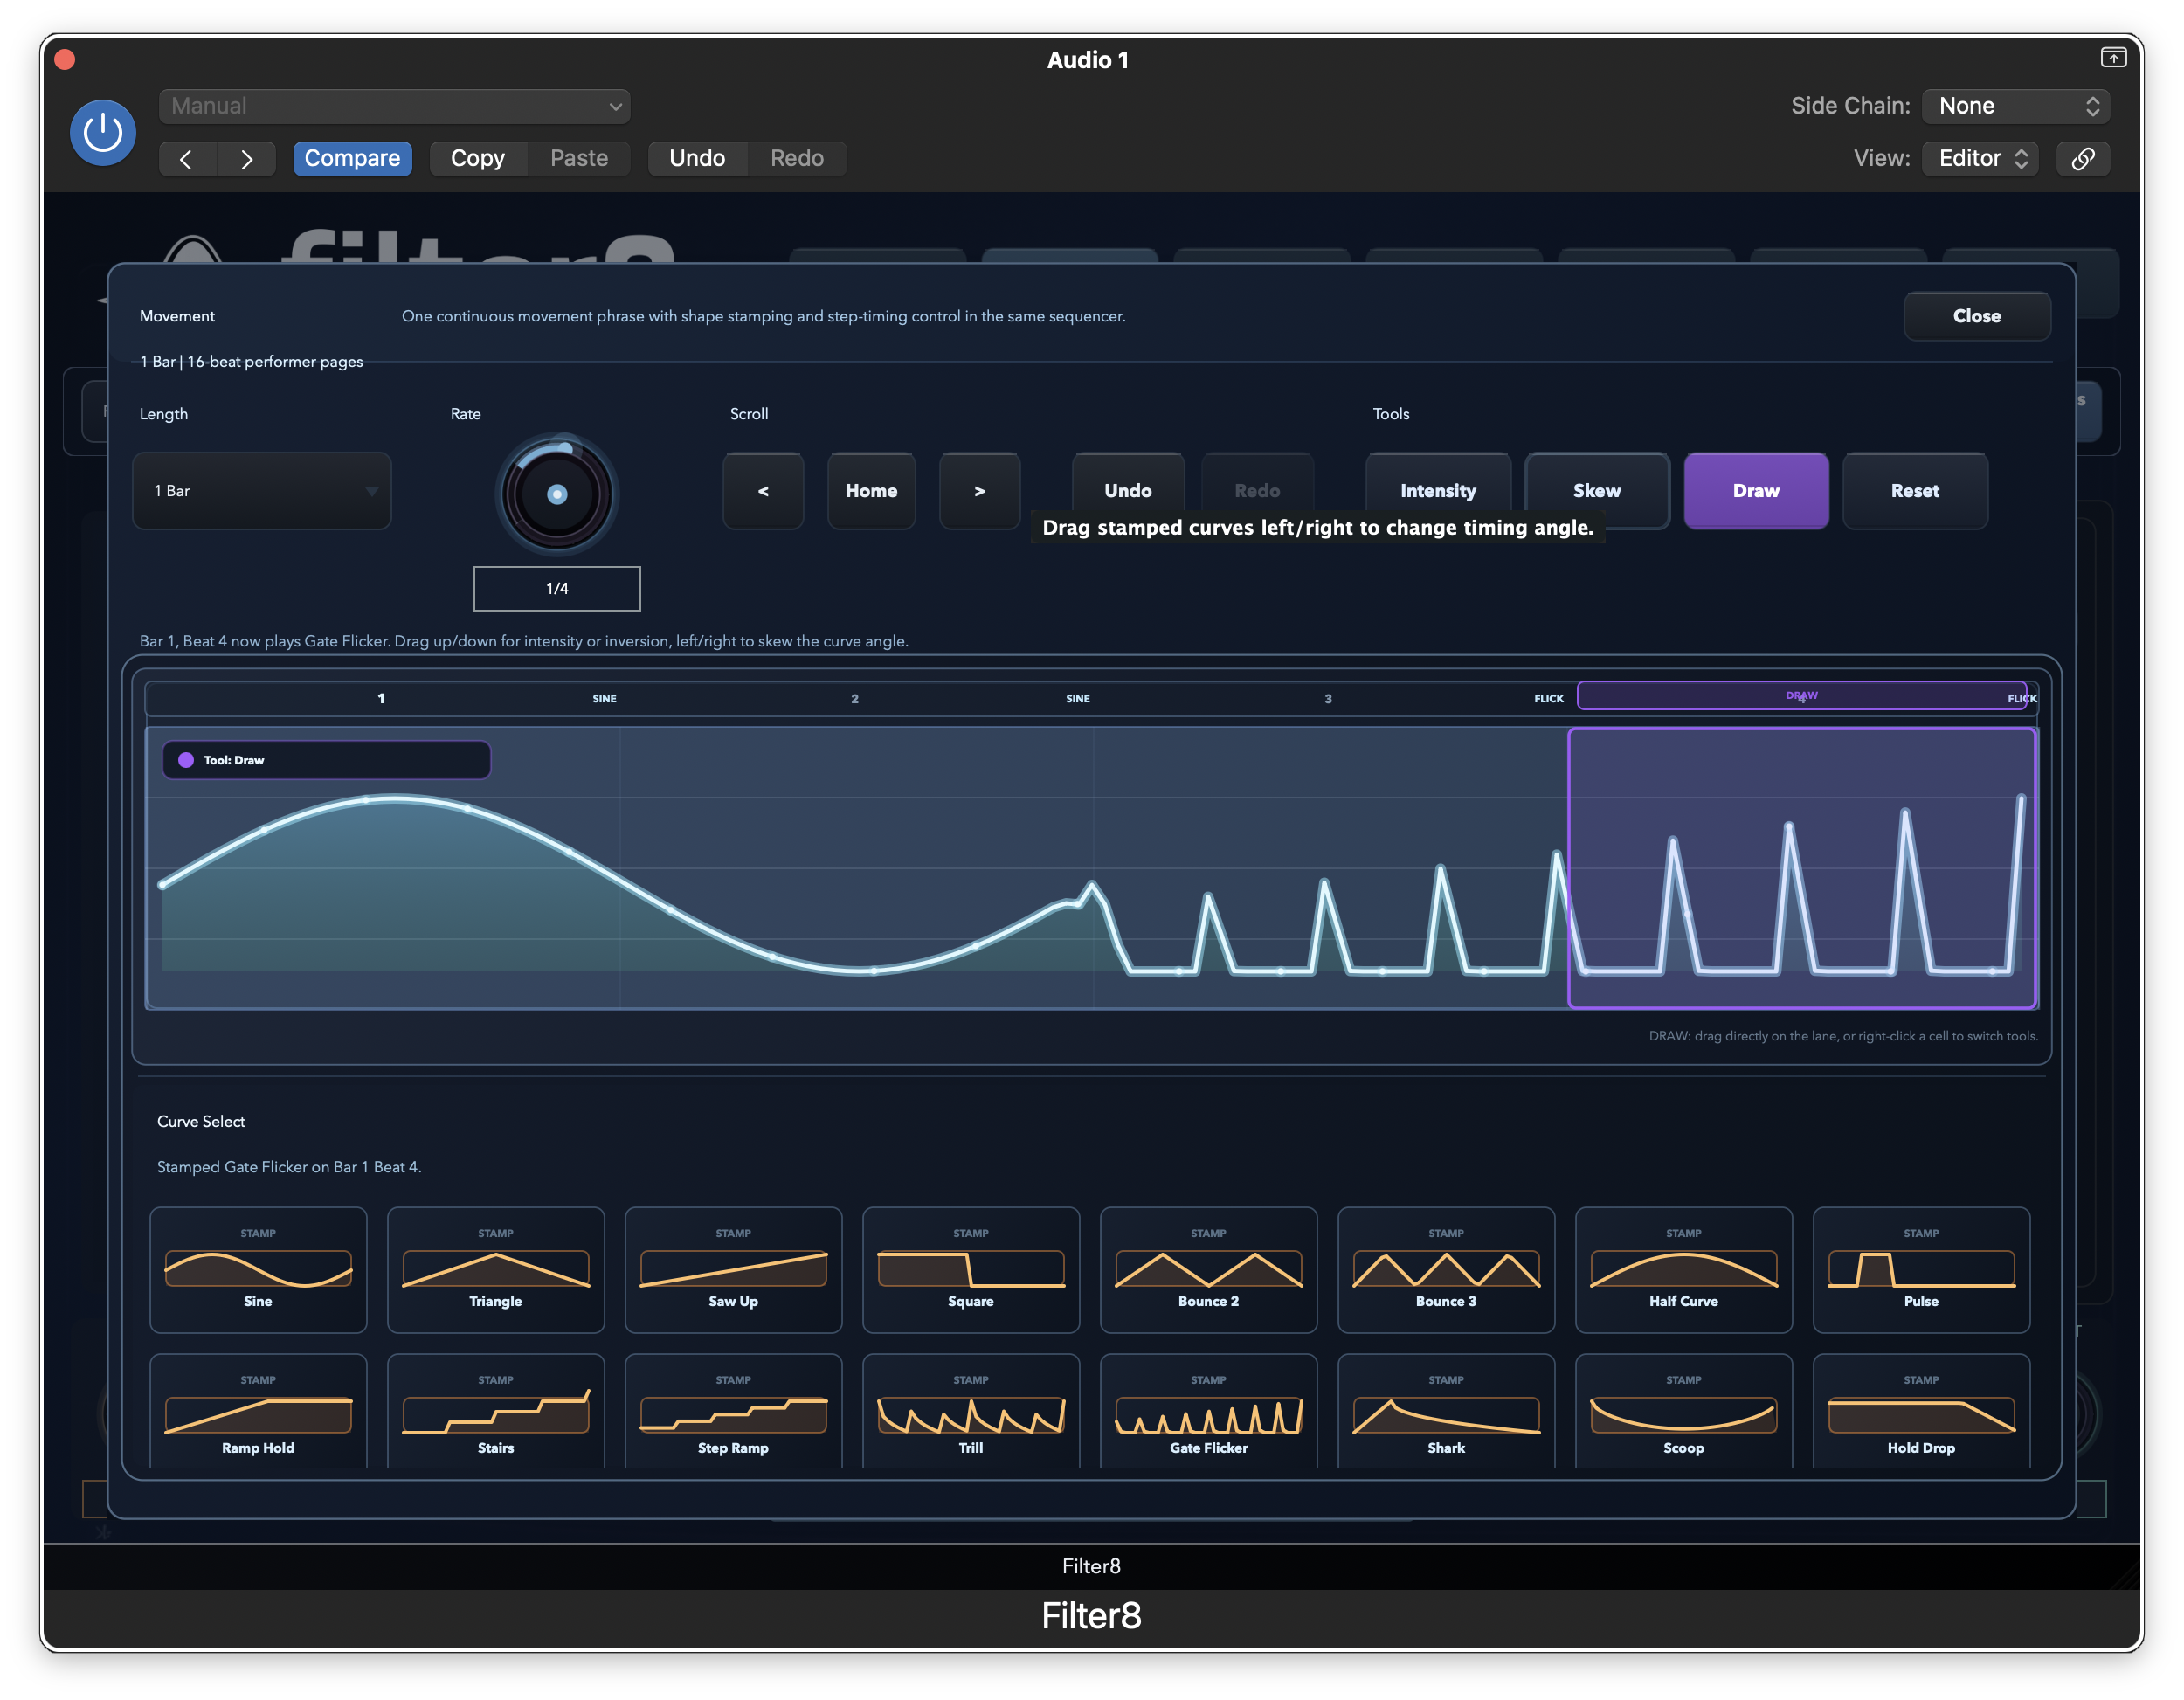This screenshot has height=1700, width=2184.
Task: Stamp the Bounce 2 curve
Action: [1208, 1270]
